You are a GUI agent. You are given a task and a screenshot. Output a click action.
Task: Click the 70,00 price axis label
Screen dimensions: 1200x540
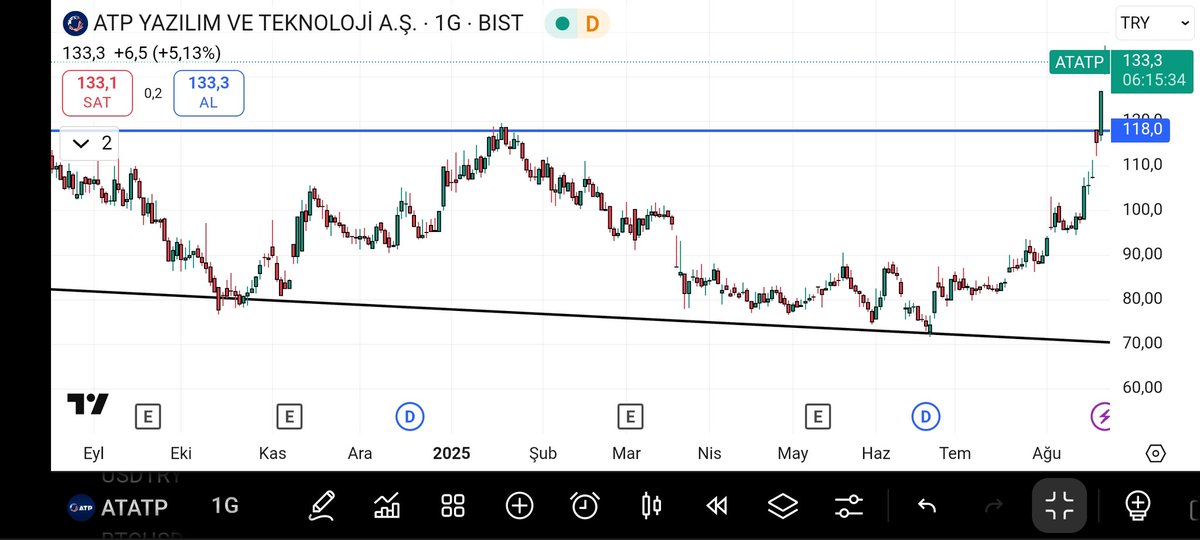(x=1142, y=342)
